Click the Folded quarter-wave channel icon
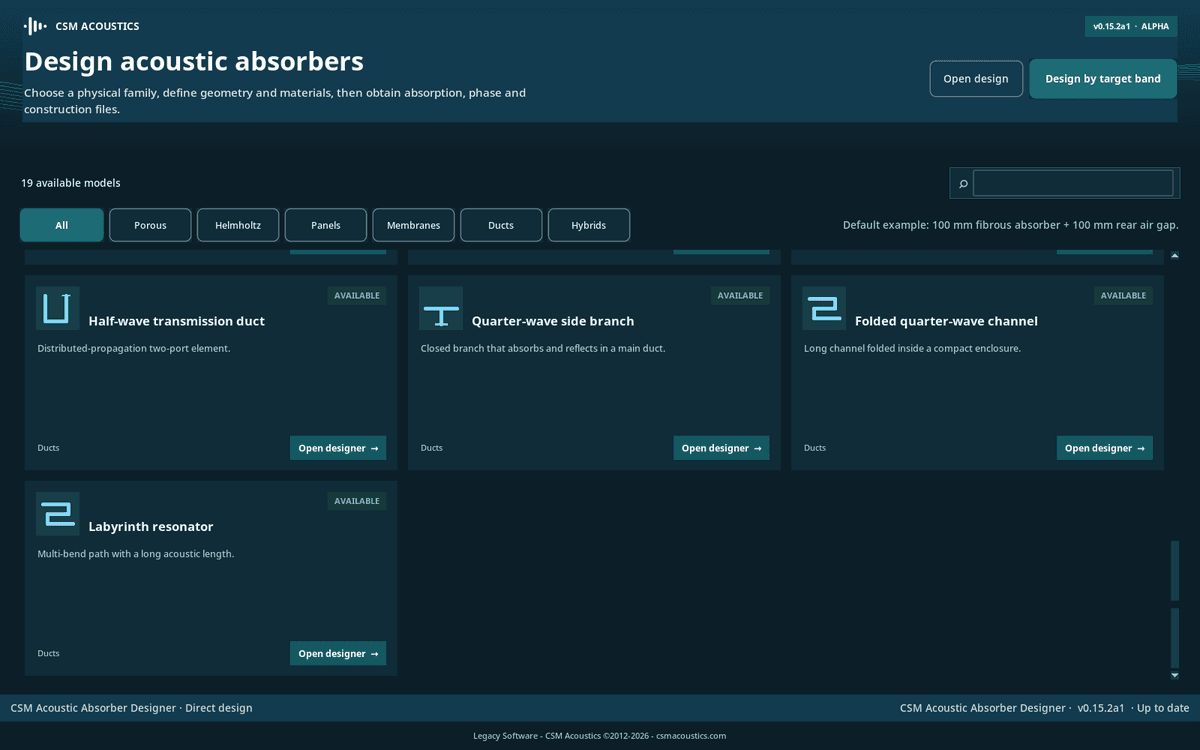This screenshot has width=1200, height=750. [x=824, y=308]
